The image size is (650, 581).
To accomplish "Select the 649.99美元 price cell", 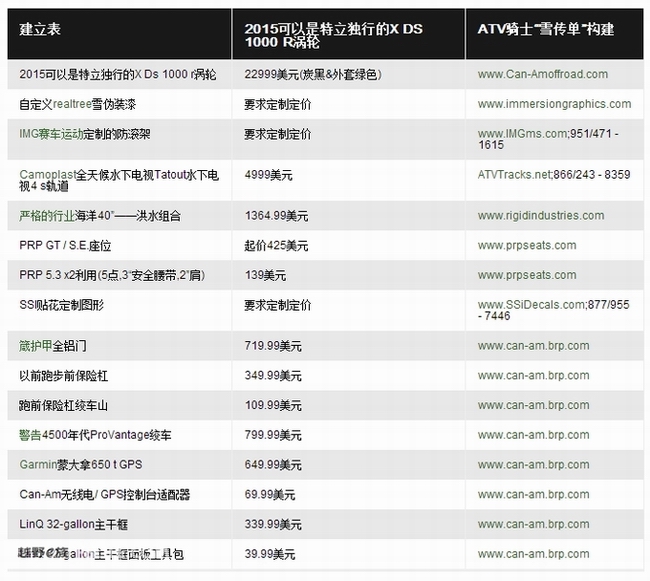I will coord(348,465).
